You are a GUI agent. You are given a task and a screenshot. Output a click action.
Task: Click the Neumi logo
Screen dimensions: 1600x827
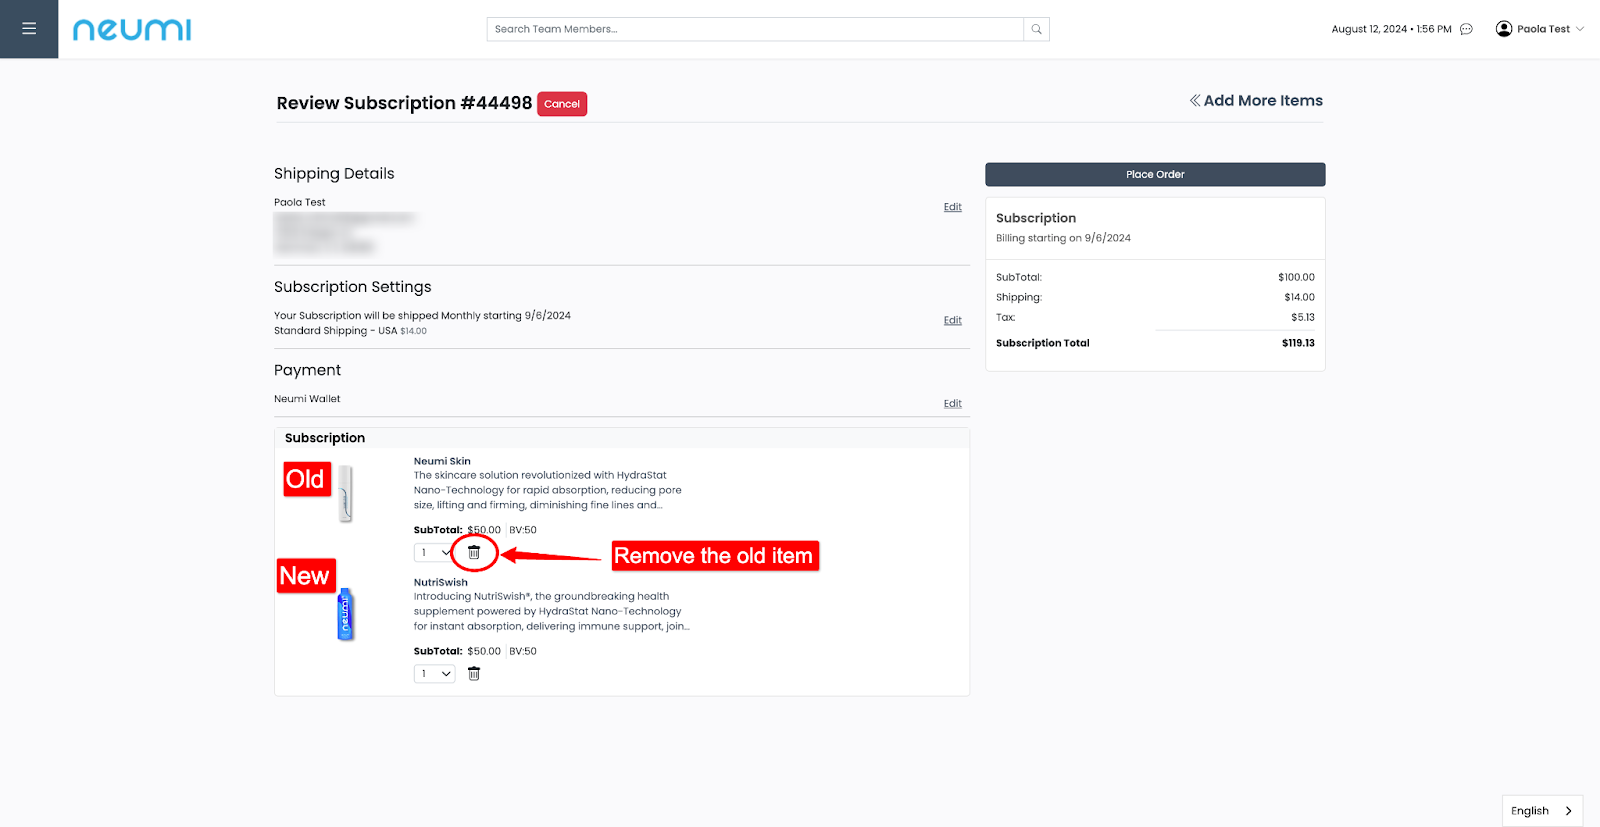point(131,30)
